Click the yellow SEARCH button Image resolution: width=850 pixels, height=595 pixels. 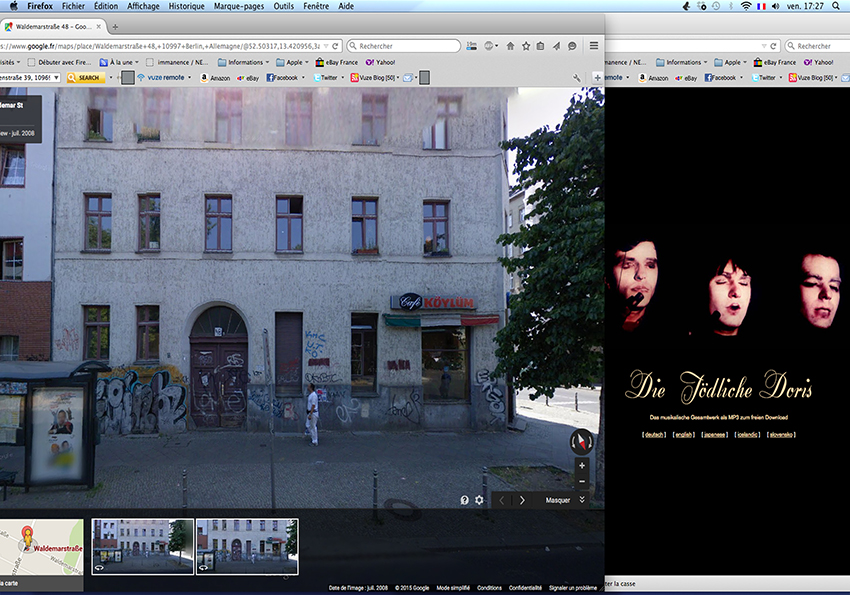85,78
